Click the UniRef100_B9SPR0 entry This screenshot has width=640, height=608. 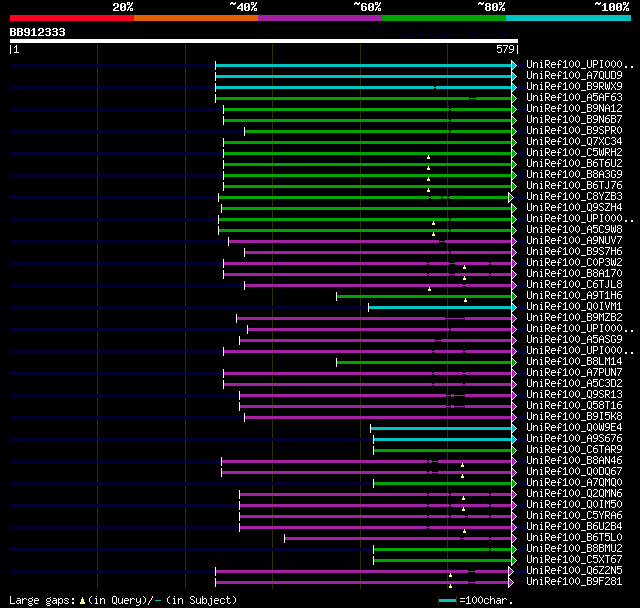point(574,131)
